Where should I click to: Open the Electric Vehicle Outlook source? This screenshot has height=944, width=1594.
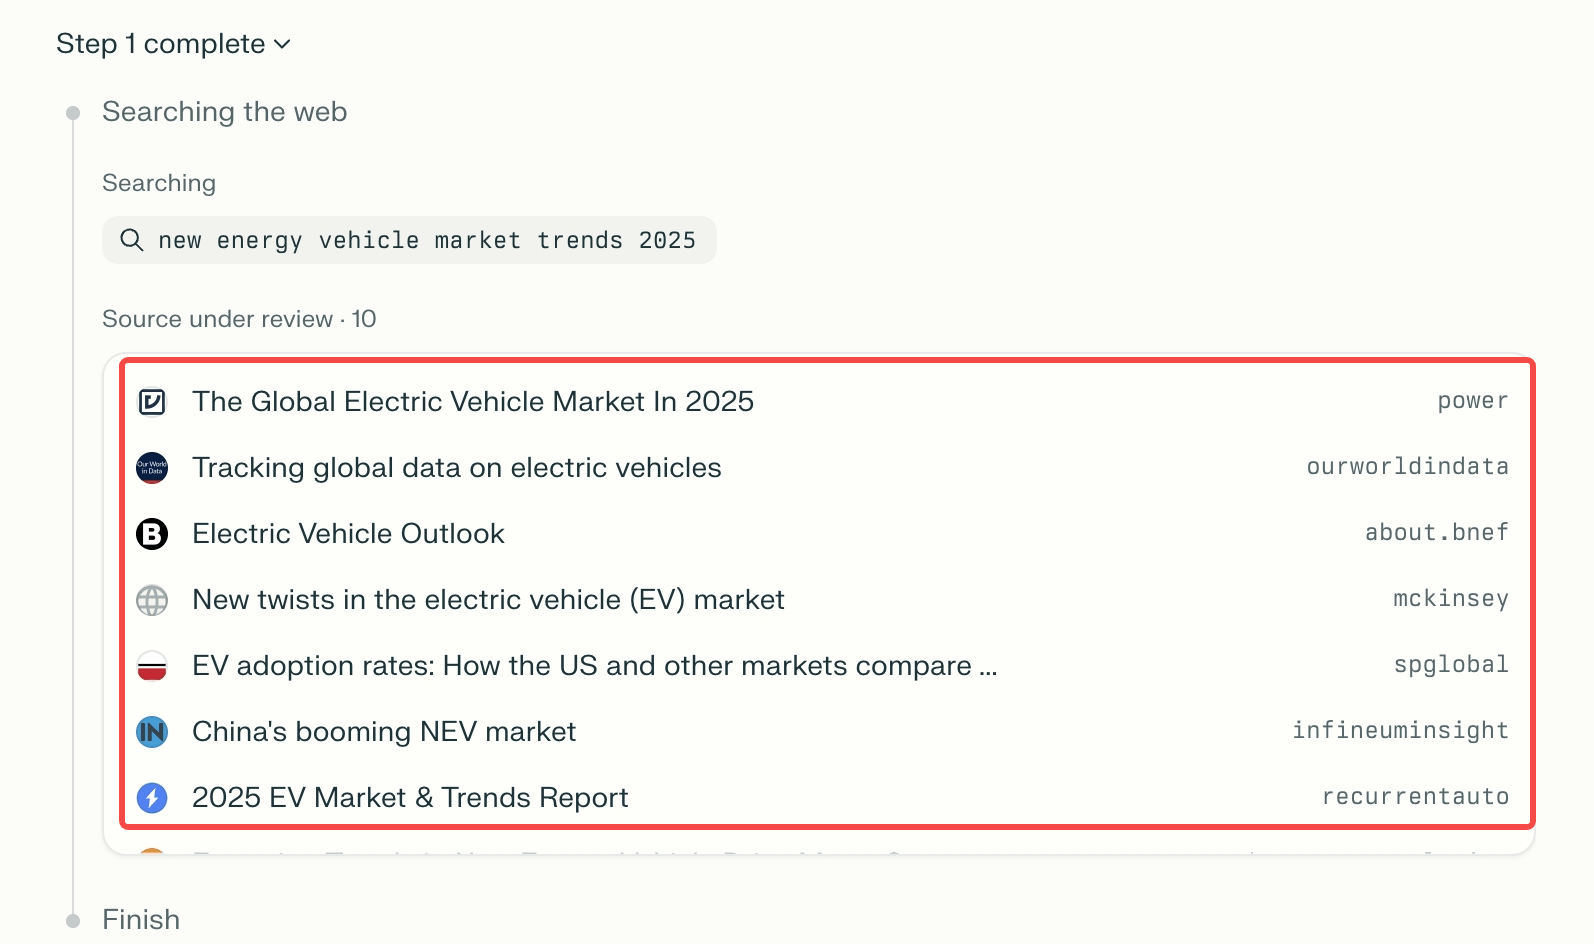[348, 534]
